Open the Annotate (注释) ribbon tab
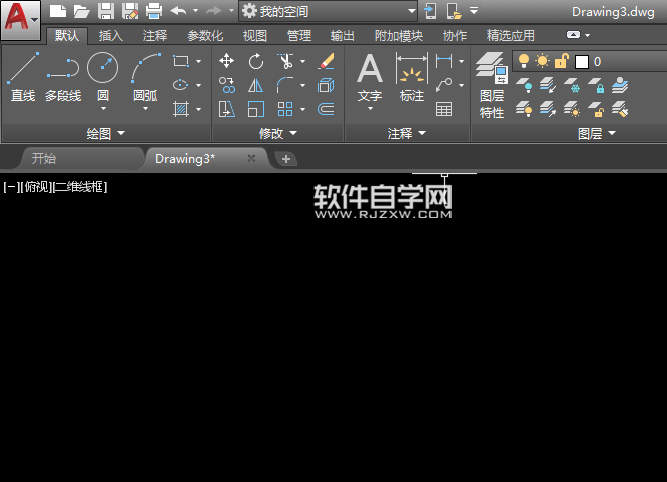The width and height of the screenshot is (667, 482). click(x=155, y=36)
